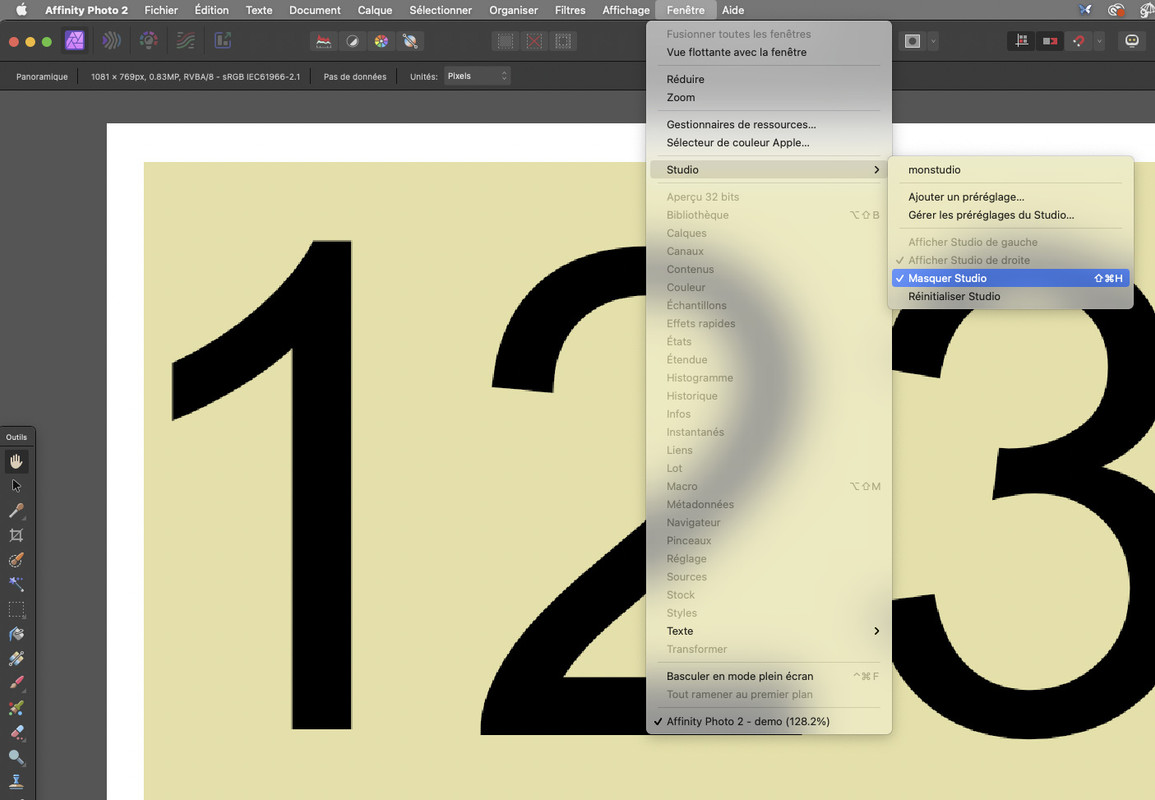Open the Aide menu
This screenshot has height=800, width=1155.
[733, 10]
